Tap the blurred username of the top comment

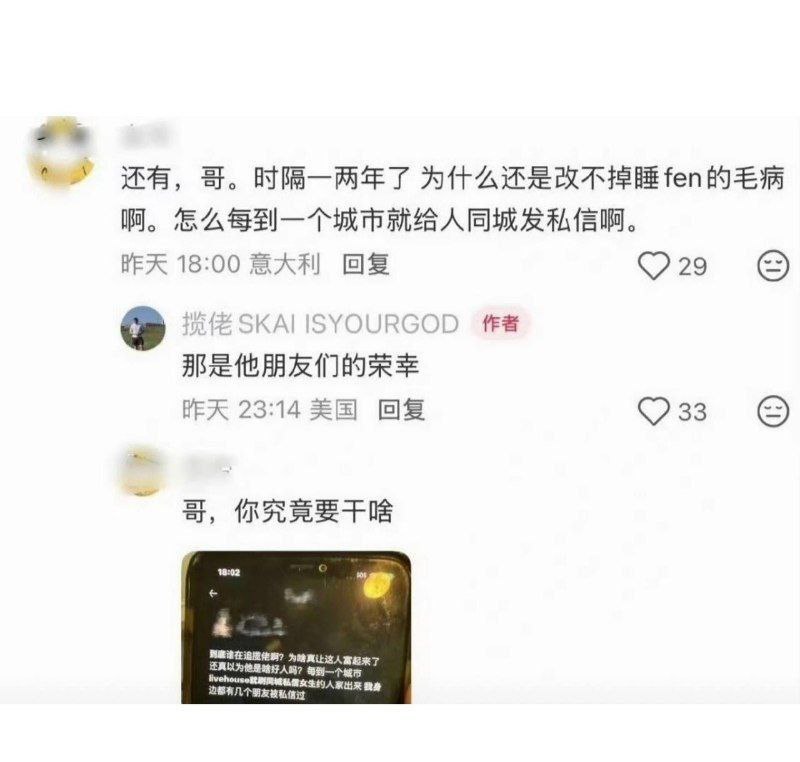point(144,134)
